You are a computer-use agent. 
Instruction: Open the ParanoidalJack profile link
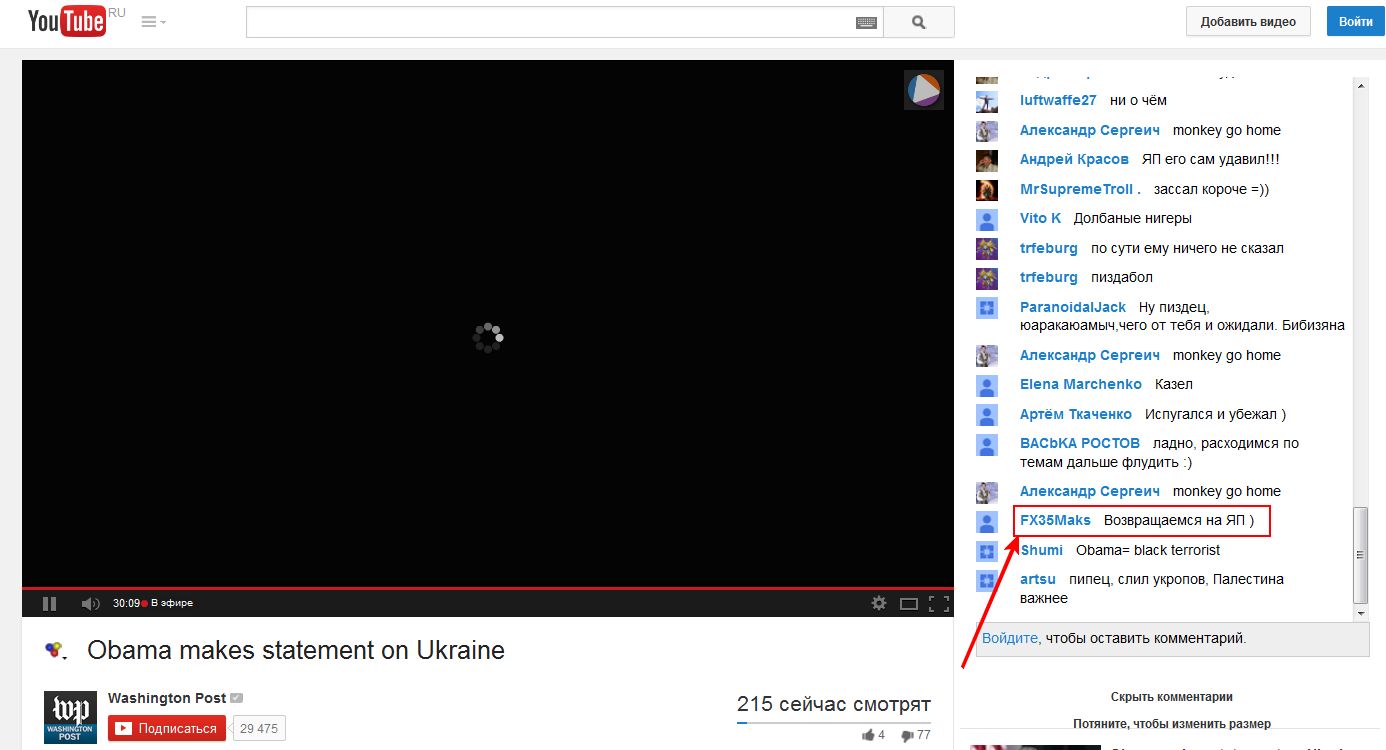click(1073, 307)
